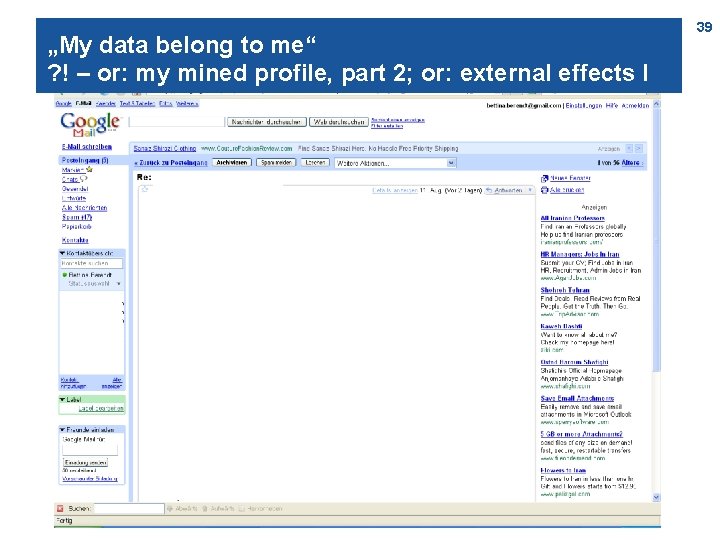The image size is (720, 540).
Task: Click the Ältere messages link
Action: pos(631,163)
